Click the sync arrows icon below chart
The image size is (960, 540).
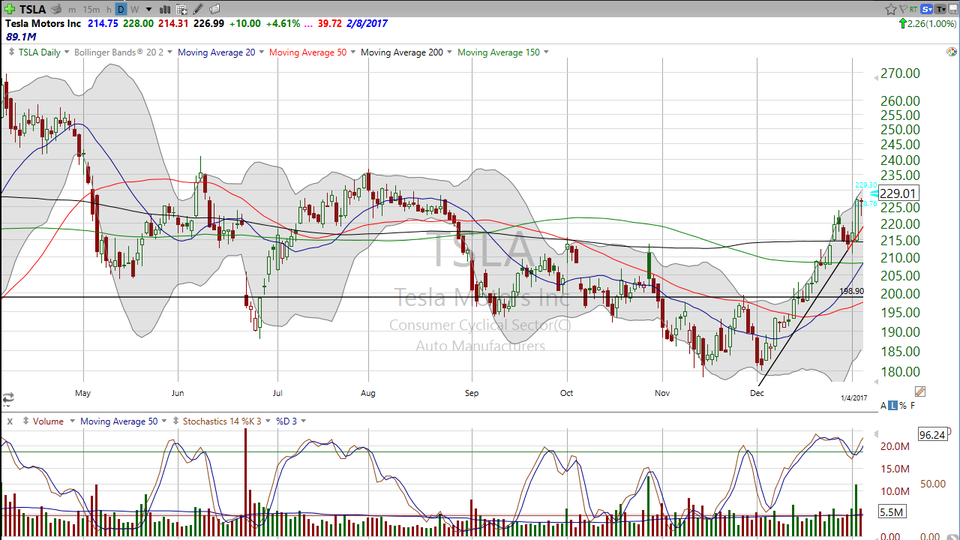8,399
